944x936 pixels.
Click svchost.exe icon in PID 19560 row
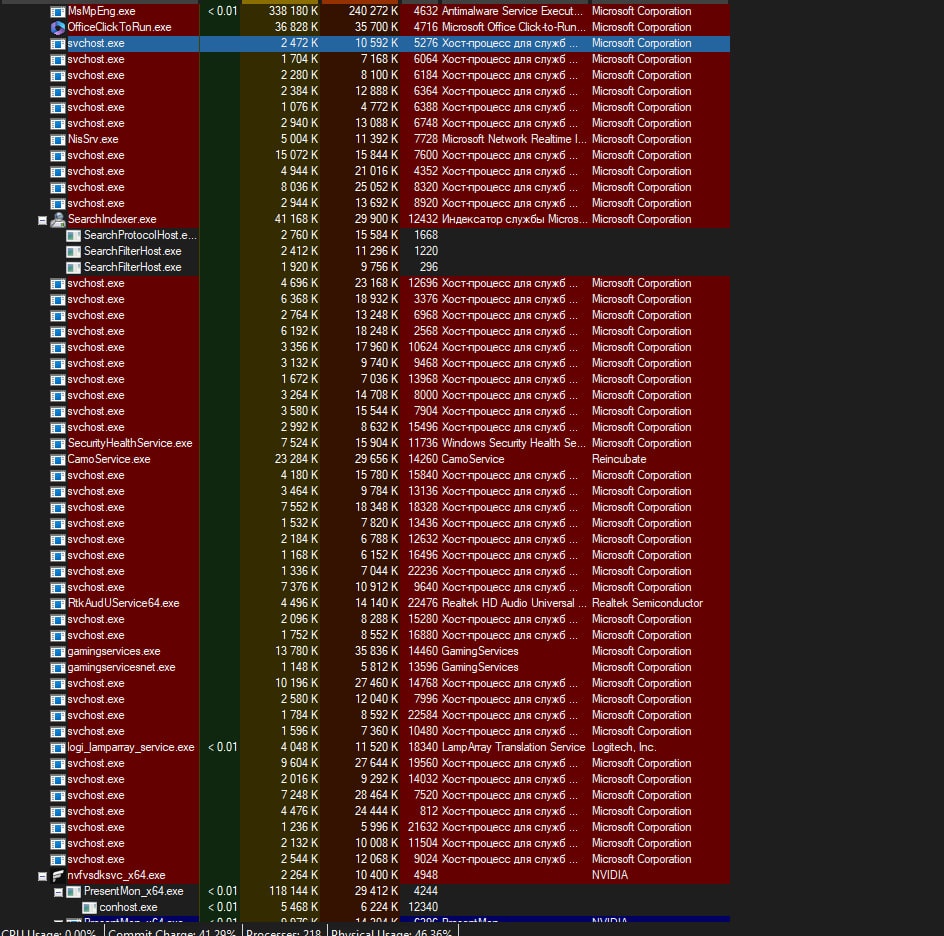(58, 764)
